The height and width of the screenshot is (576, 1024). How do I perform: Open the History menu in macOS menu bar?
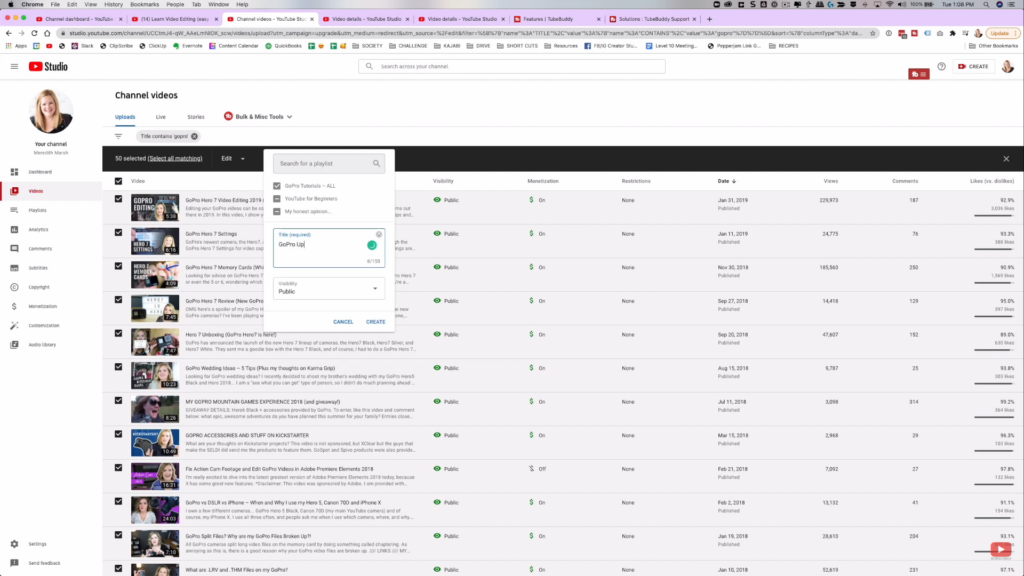pos(113,5)
